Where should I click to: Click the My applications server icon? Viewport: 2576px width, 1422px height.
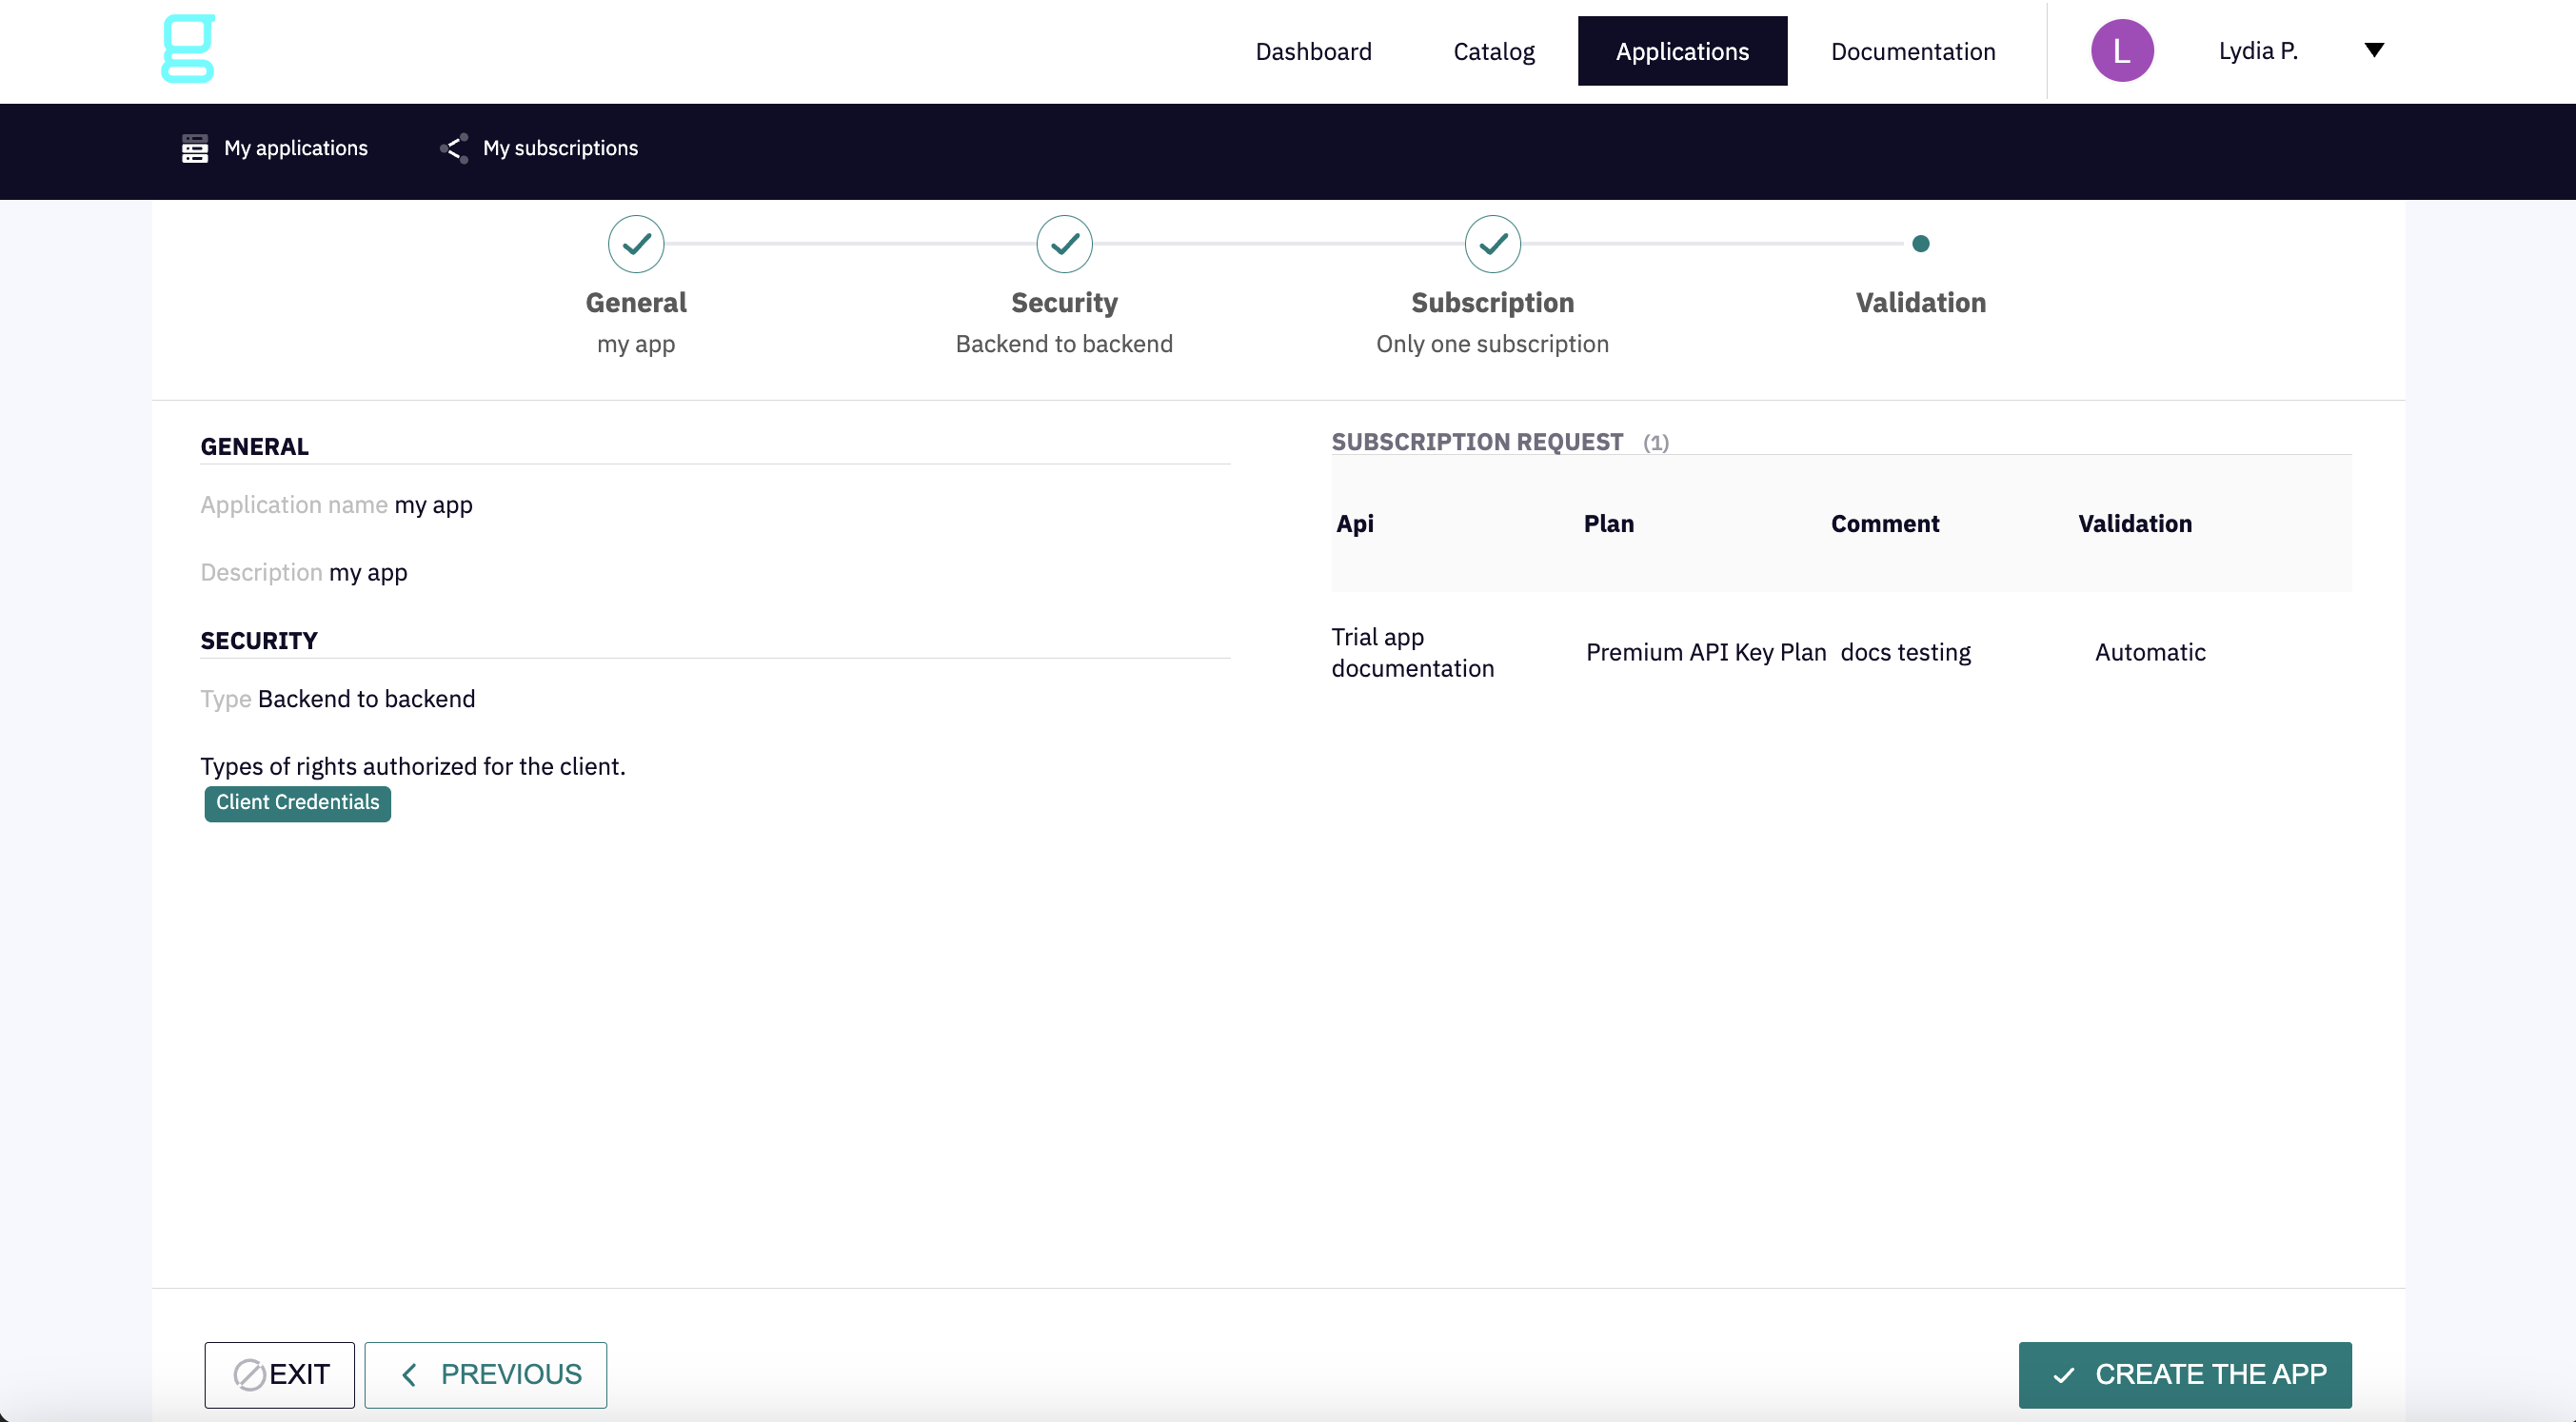coord(195,148)
